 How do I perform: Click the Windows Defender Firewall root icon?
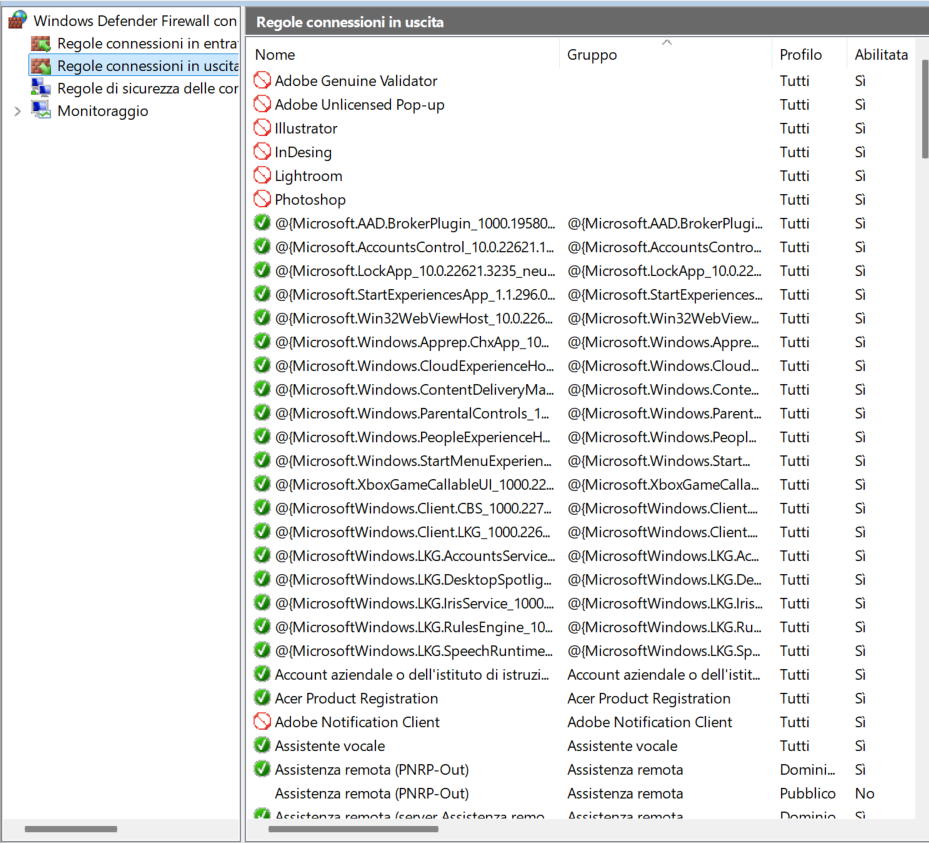point(17,20)
